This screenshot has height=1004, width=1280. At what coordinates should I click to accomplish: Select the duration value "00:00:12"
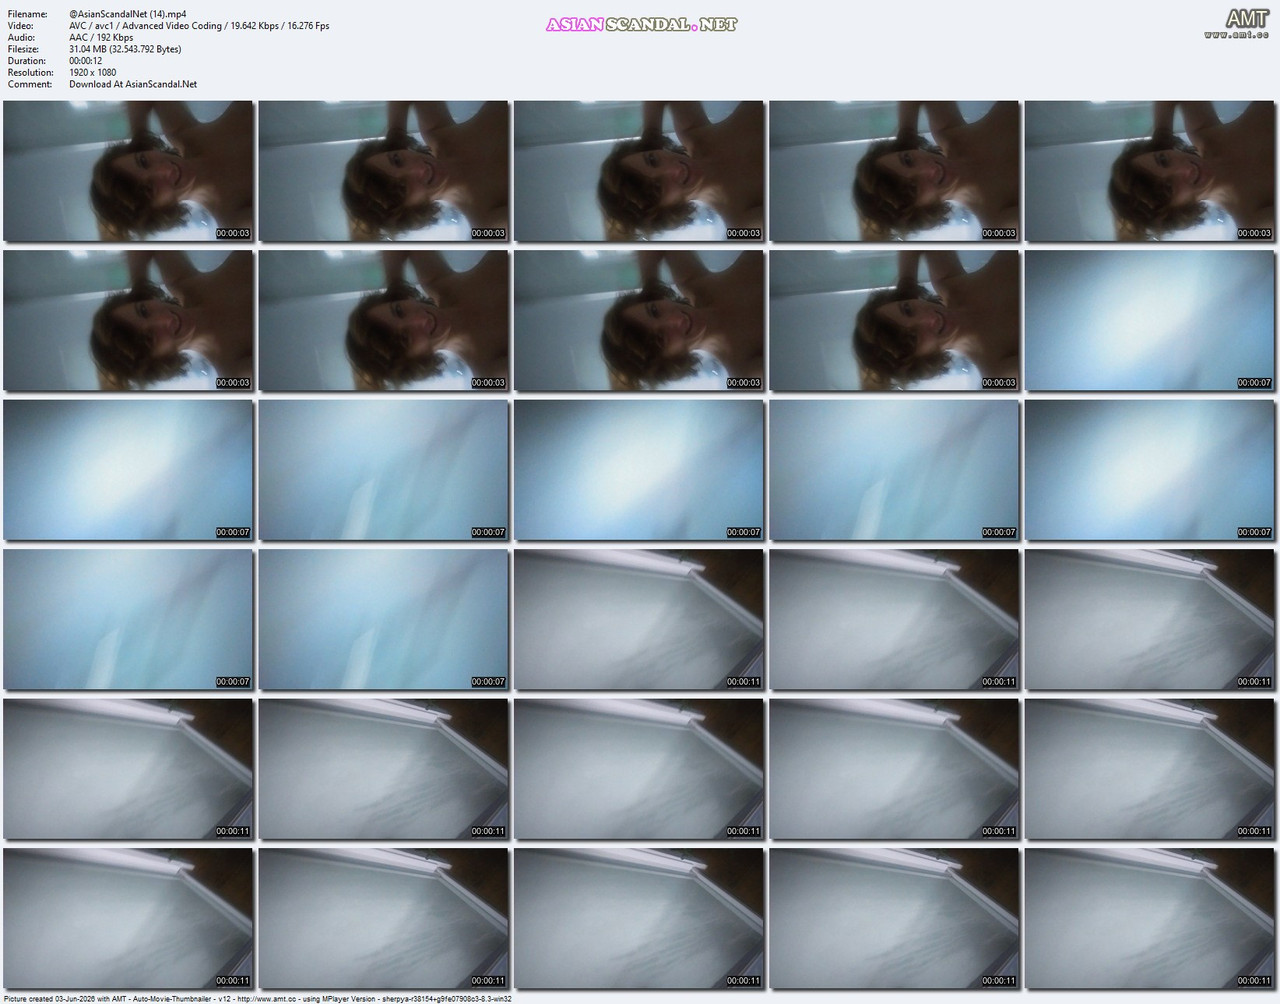(85, 61)
